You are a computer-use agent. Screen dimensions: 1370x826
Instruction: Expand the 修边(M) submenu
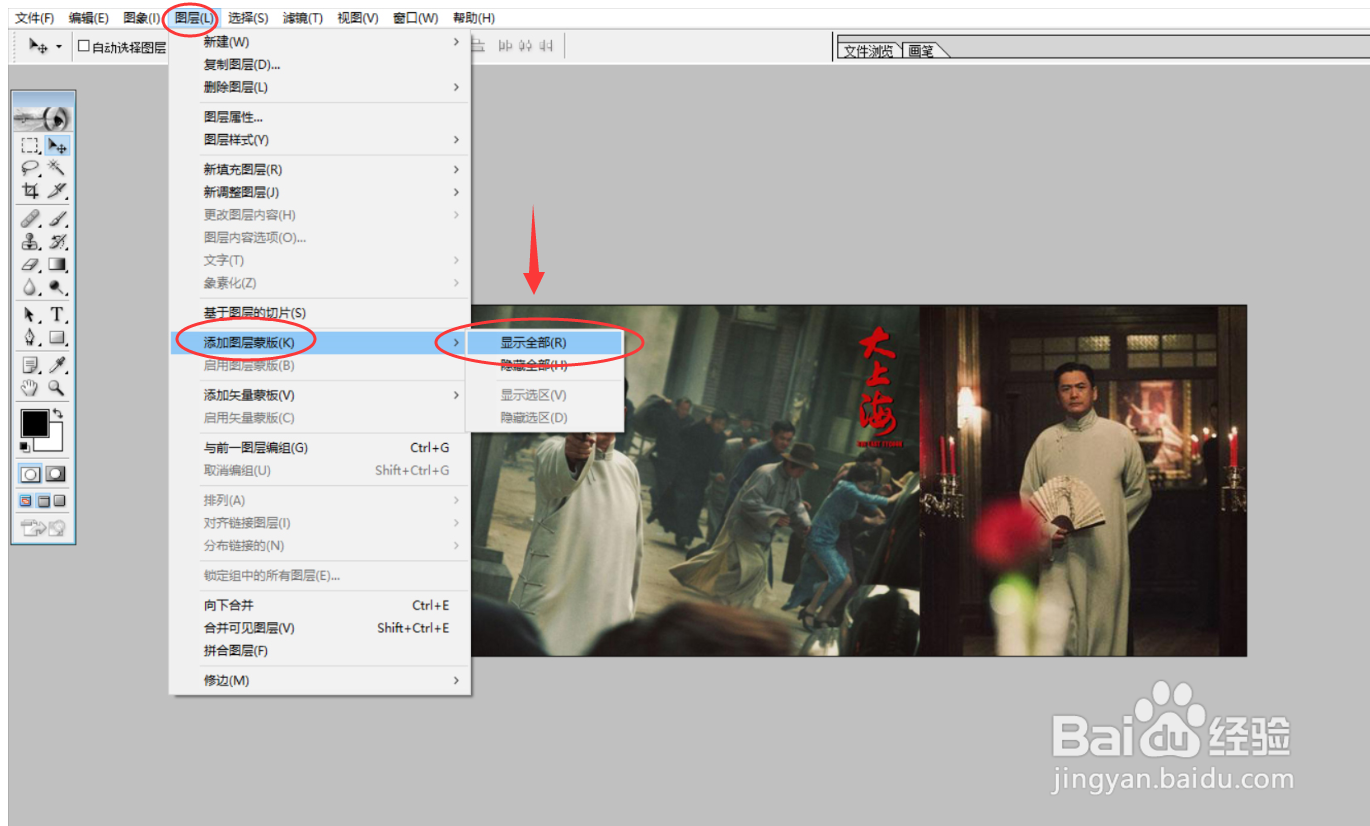point(456,680)
